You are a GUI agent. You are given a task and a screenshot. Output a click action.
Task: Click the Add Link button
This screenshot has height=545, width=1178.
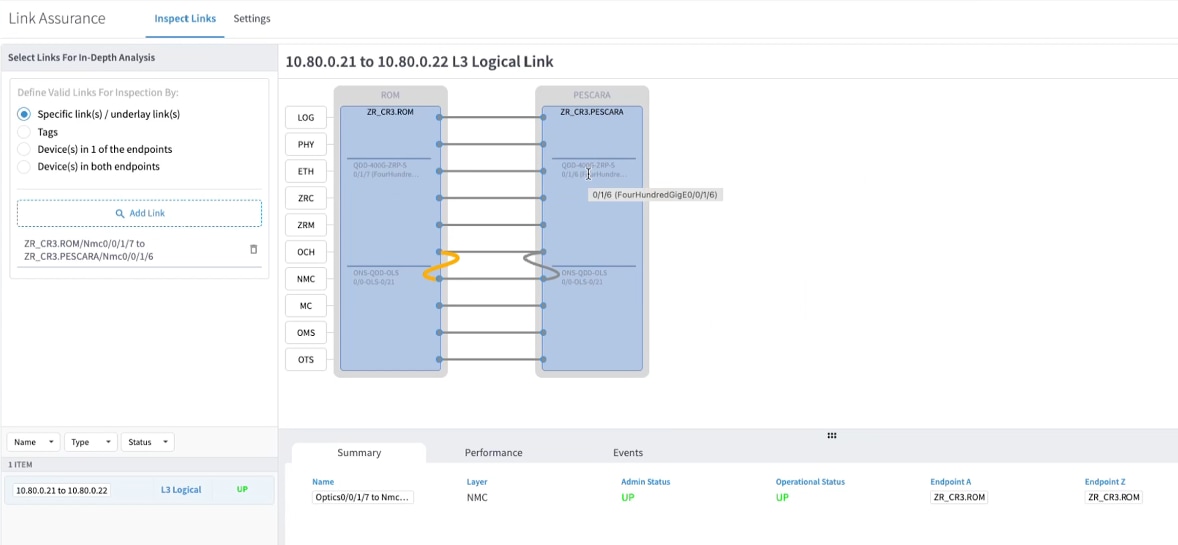click(x=140, y=213)
